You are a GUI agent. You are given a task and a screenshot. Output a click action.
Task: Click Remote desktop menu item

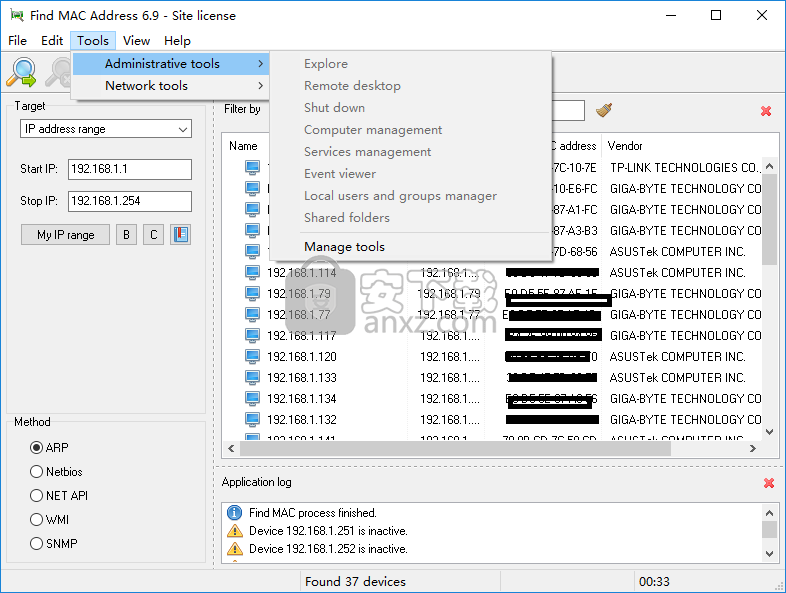coord(352,86)
